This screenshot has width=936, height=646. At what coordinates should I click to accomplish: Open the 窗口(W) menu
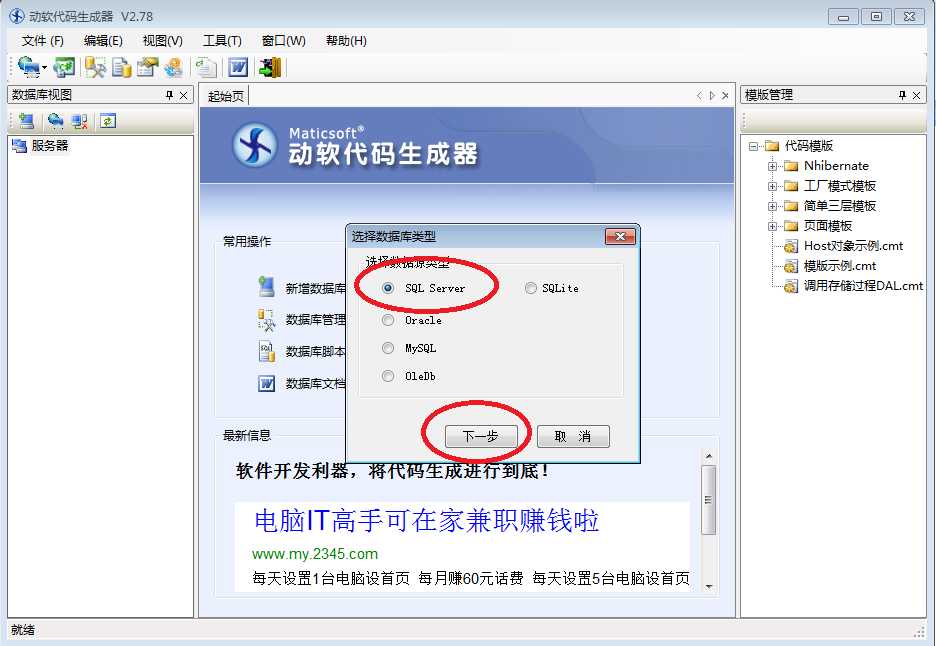point(284,41)
